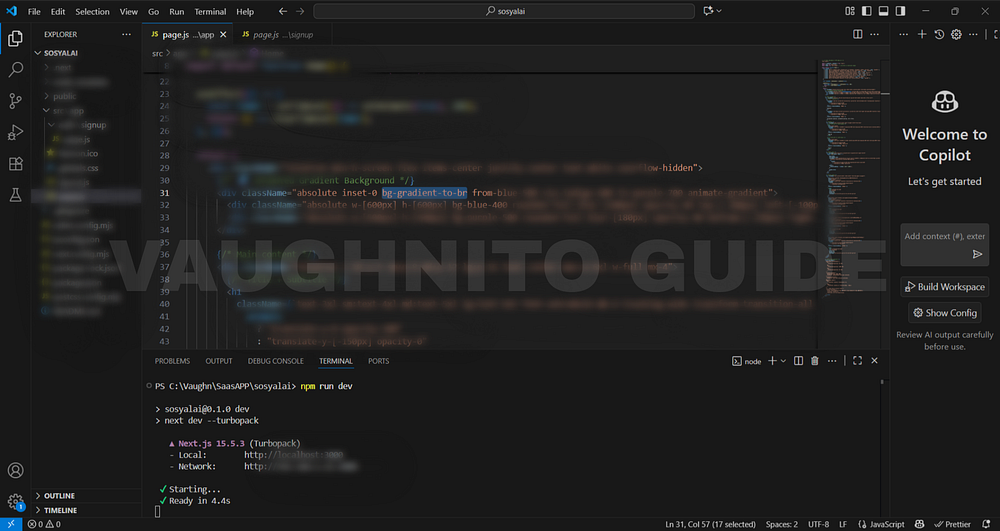The width and height of the screenshot is (1000, 531).
Task: Open Explorer views ellipsis menu
Action: pyautogui.click(x=126, y=34)
